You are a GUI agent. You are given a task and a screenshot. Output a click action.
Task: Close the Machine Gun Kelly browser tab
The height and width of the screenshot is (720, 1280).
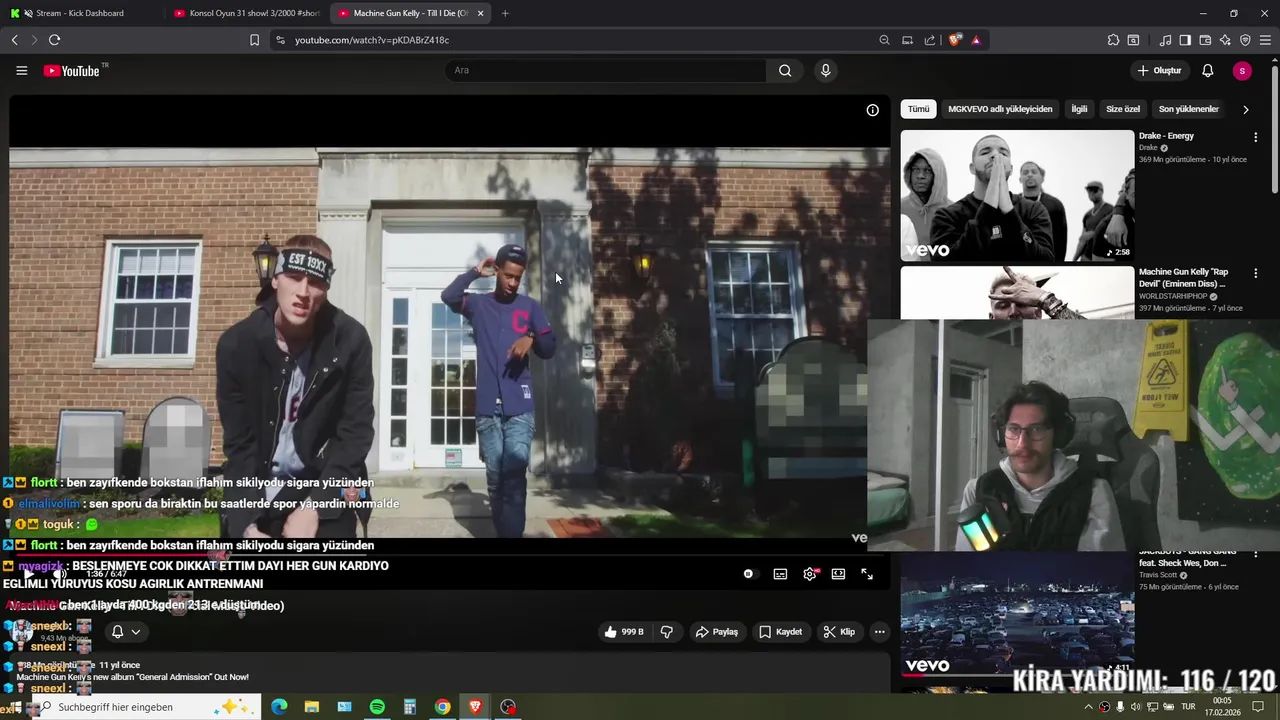(x=480, y=13)
